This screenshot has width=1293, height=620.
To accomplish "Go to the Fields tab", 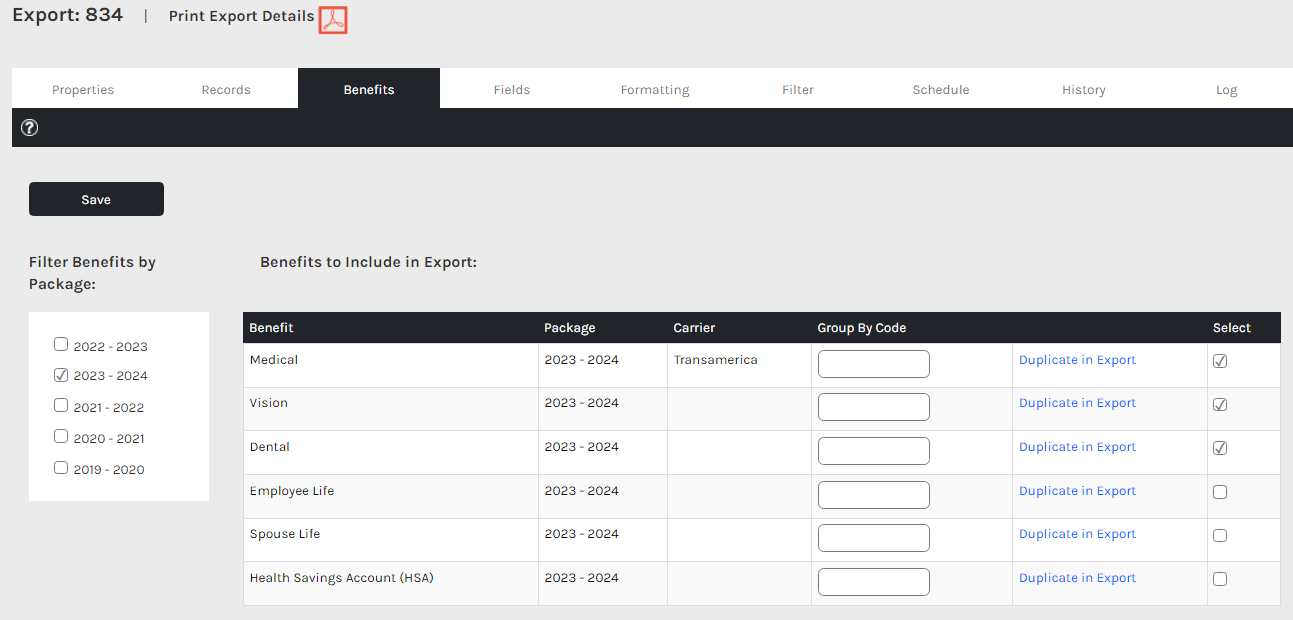I will click(512, 89).
